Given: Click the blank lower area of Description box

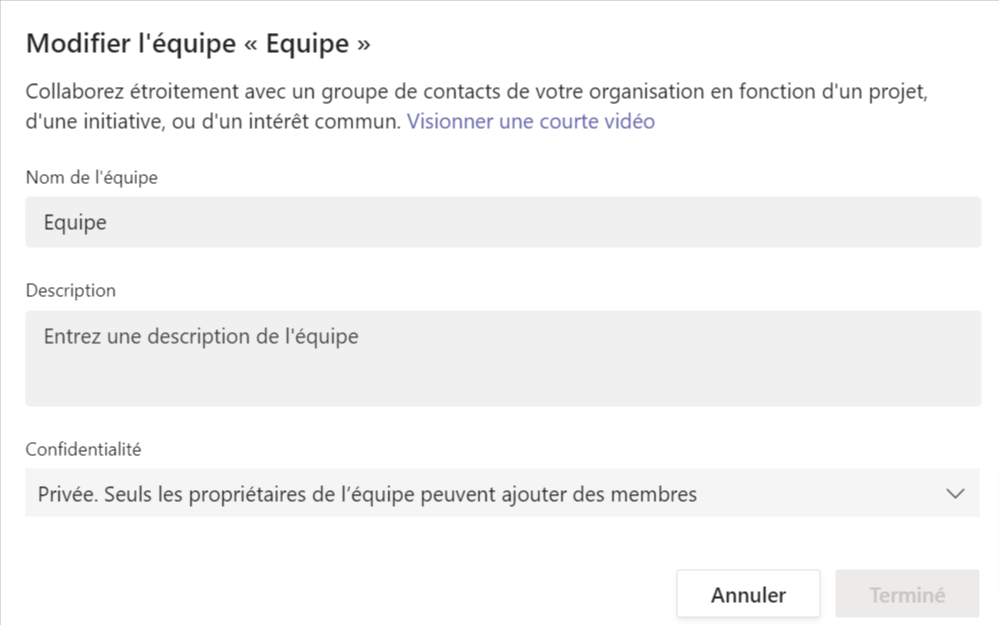Looking at the screenshot, I should [x=503, y=381].
